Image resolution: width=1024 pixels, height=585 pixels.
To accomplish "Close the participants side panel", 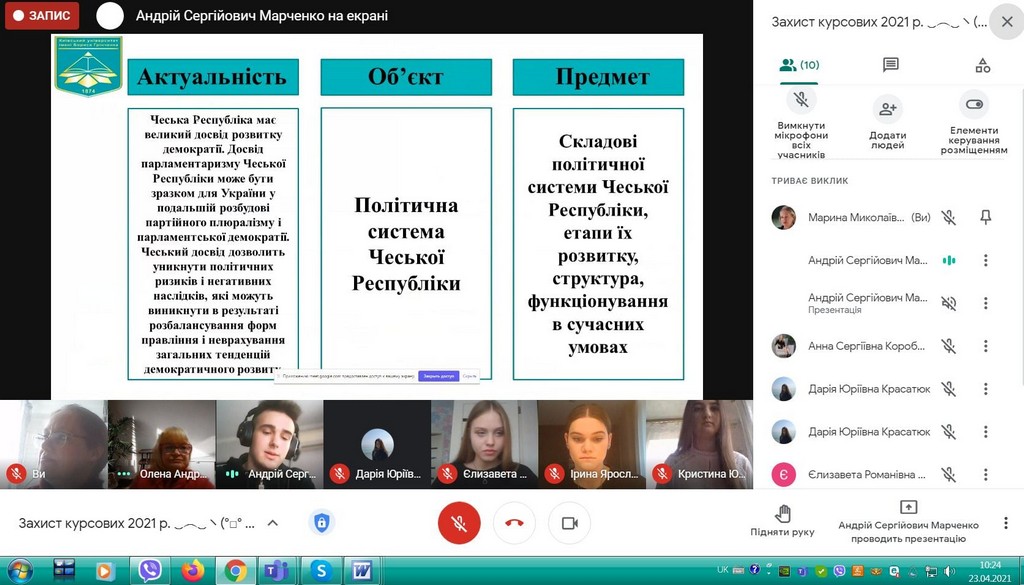I will [1005, 21].
